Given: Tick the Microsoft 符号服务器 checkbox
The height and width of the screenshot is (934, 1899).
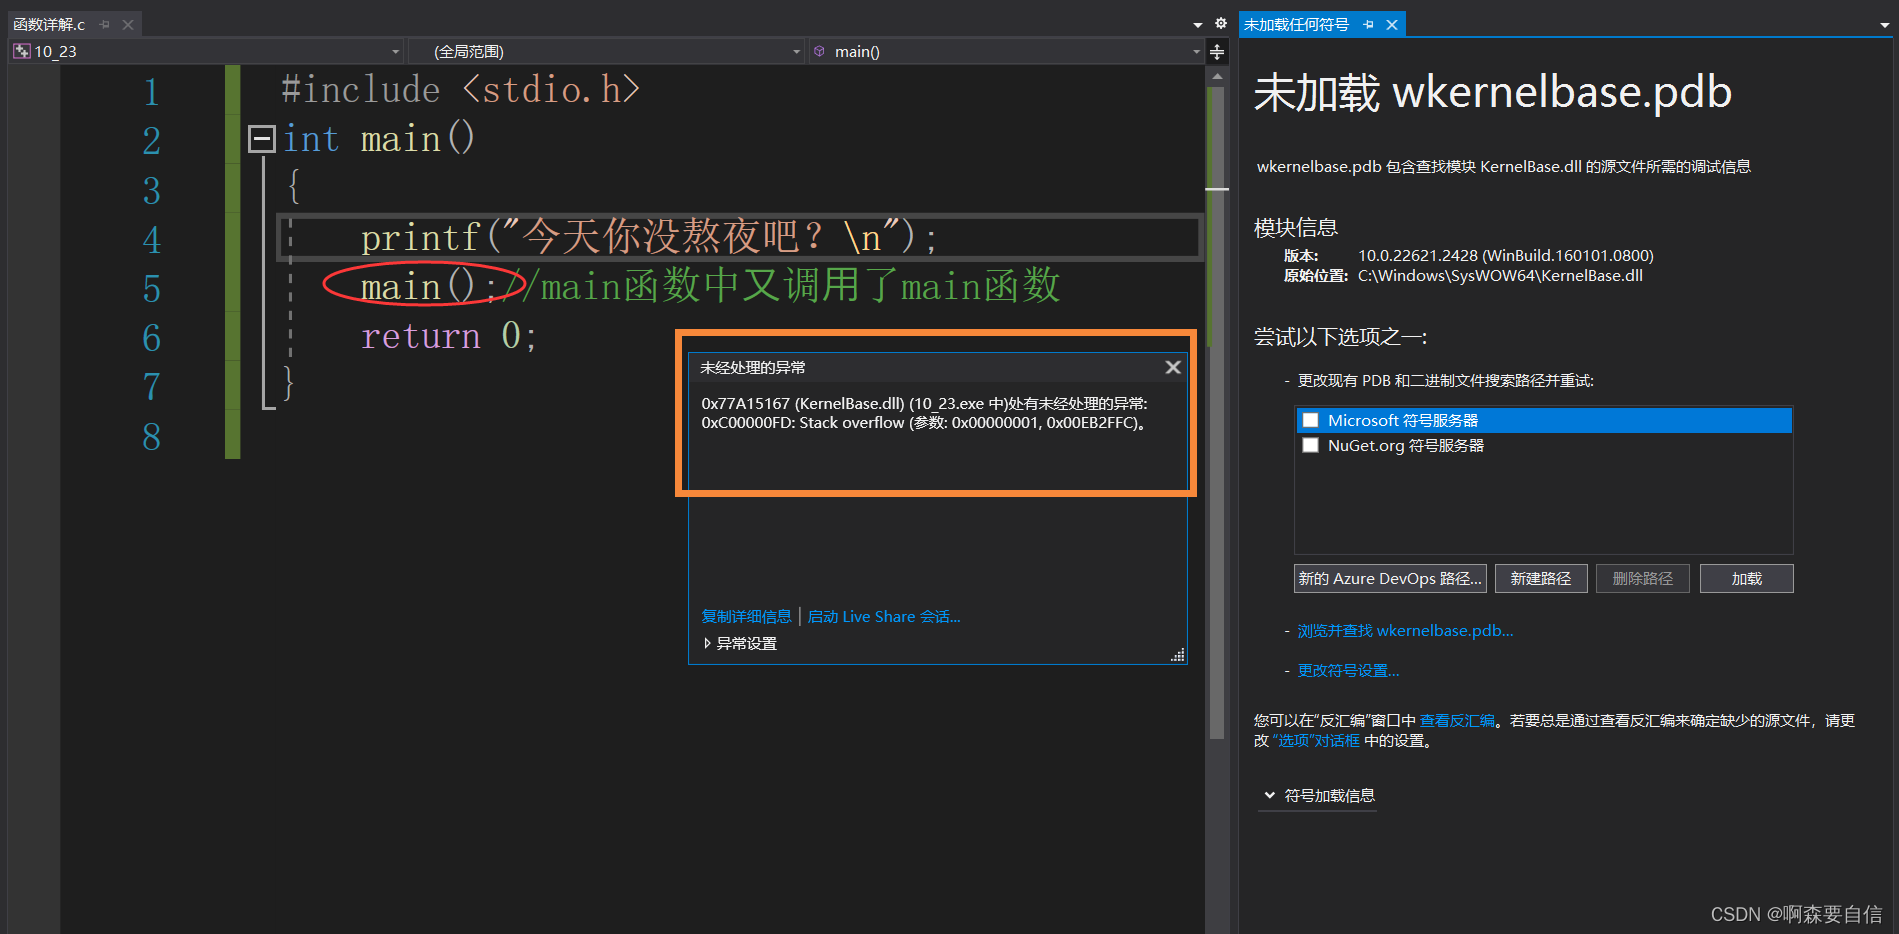Looking at the screenshot, I should pos(1310,420).
